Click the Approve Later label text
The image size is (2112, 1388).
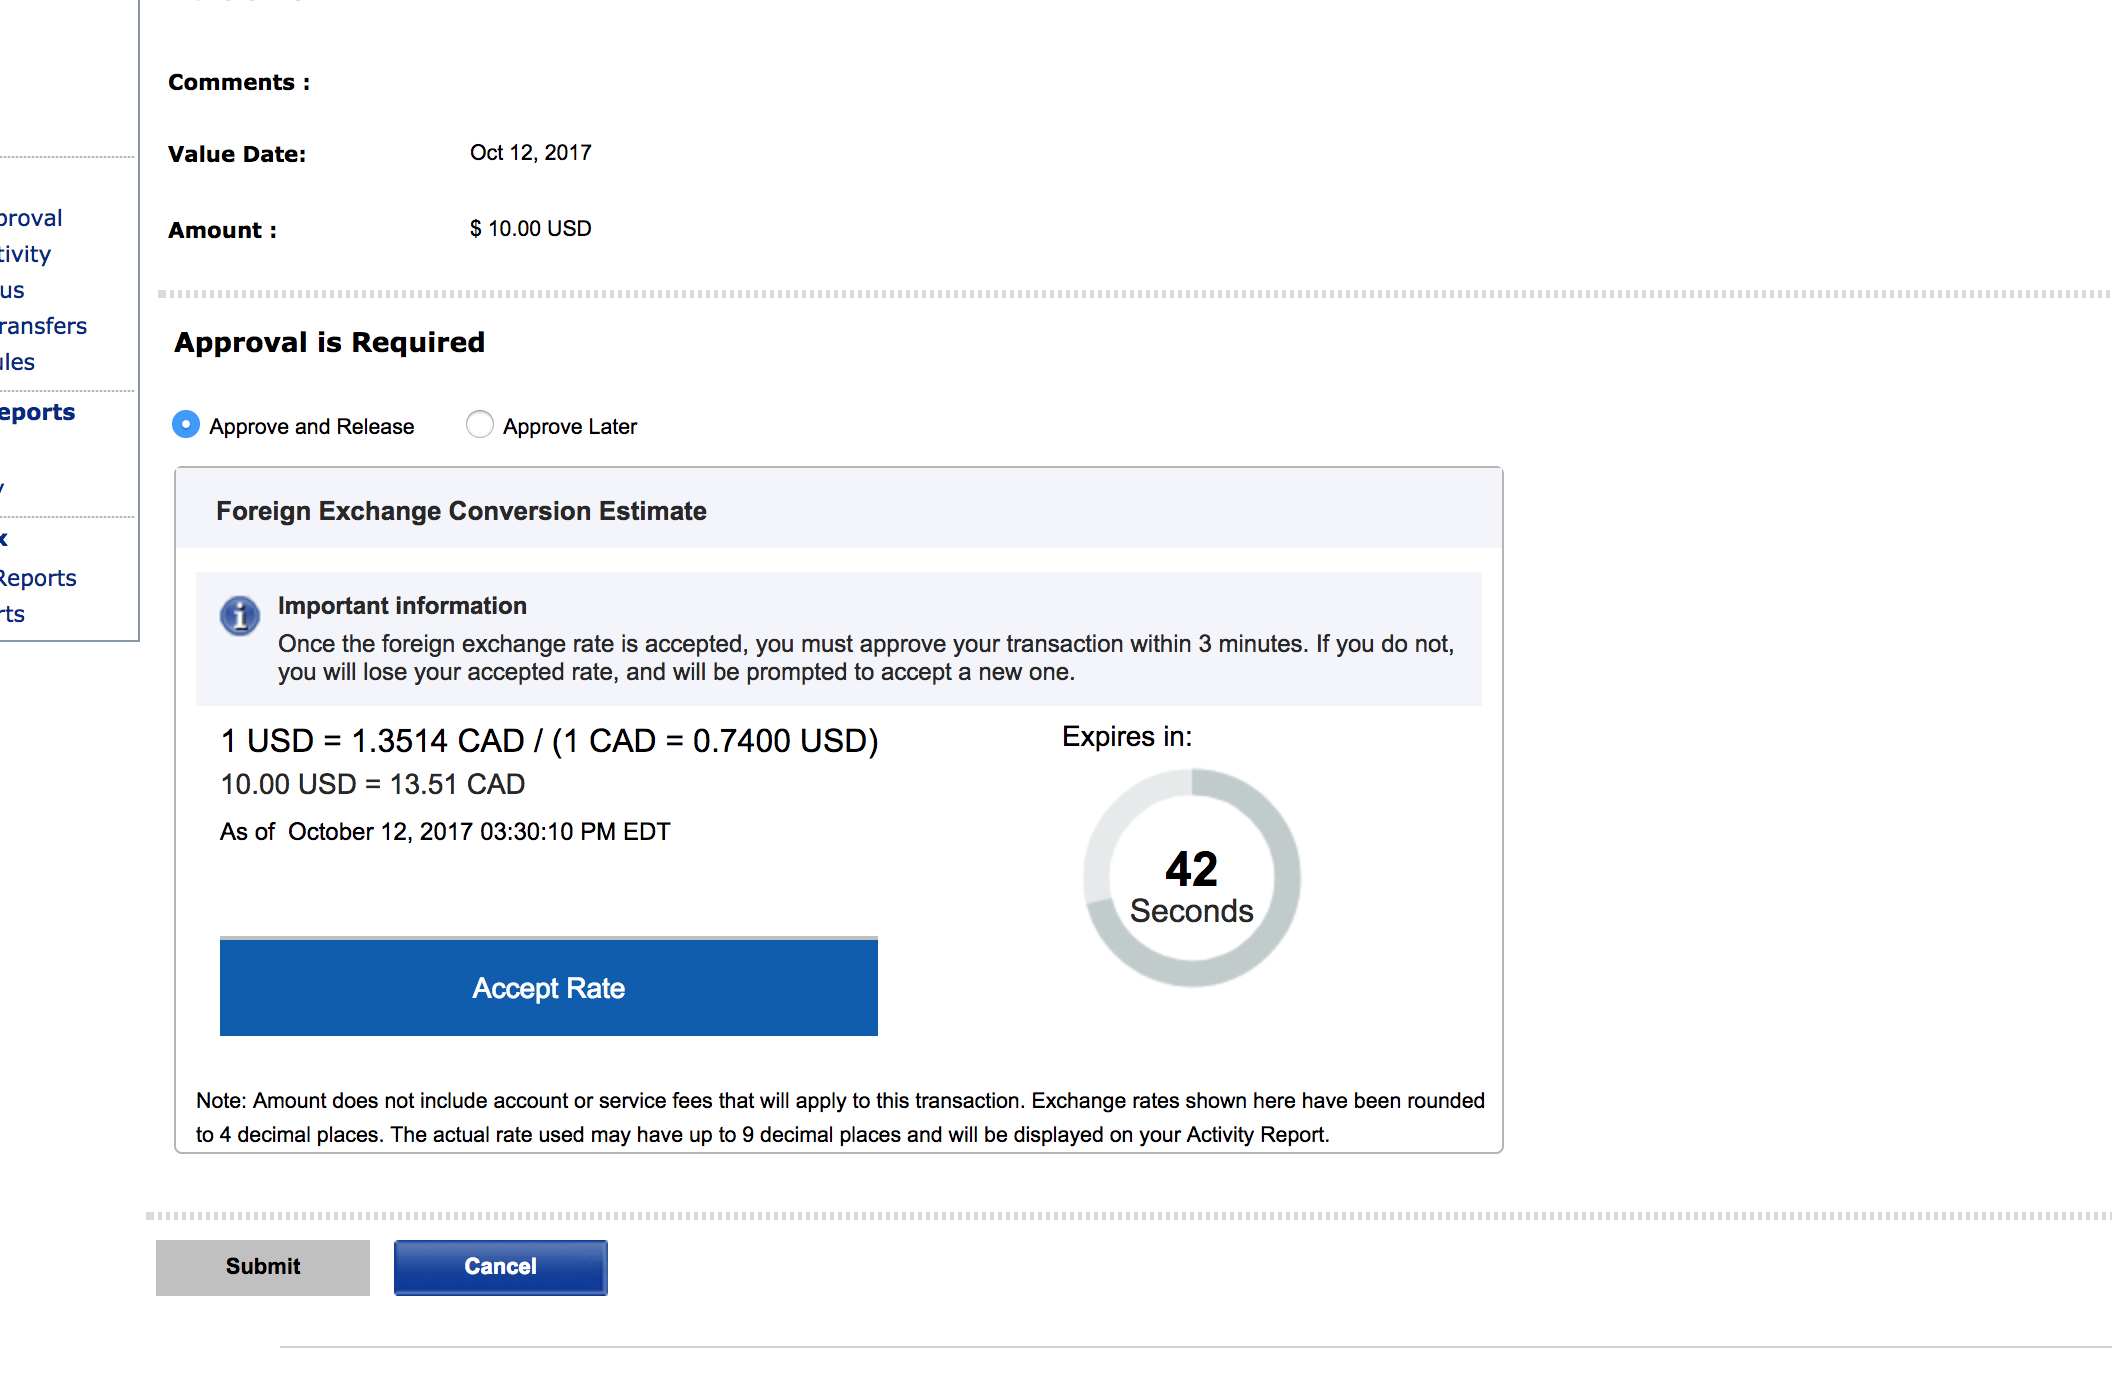tap(569, 427)
